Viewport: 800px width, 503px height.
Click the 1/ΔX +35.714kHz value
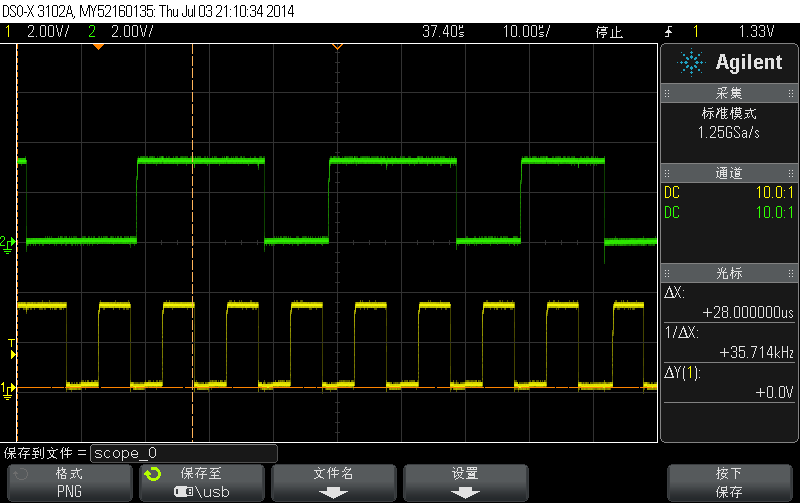pos(757,353)
